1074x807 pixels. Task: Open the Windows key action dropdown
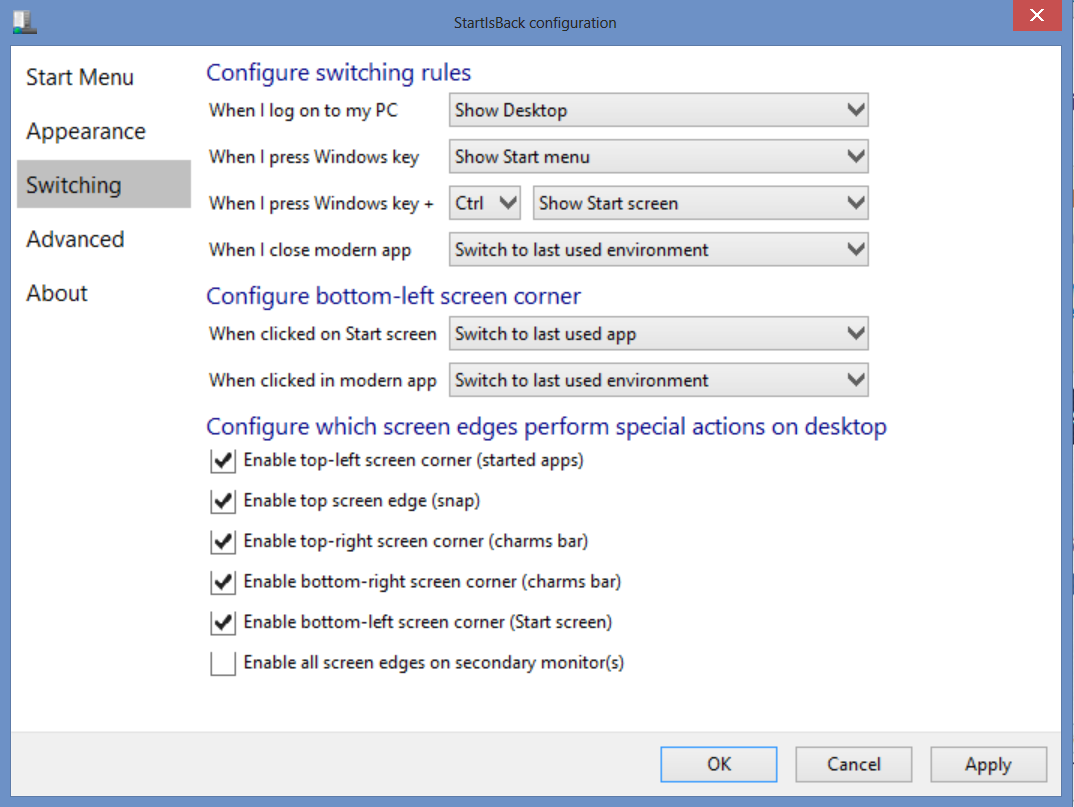tap(659, 157)
